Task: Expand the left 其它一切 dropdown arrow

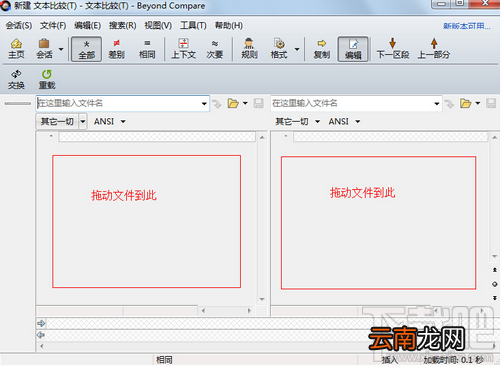Action: [83, 121]
